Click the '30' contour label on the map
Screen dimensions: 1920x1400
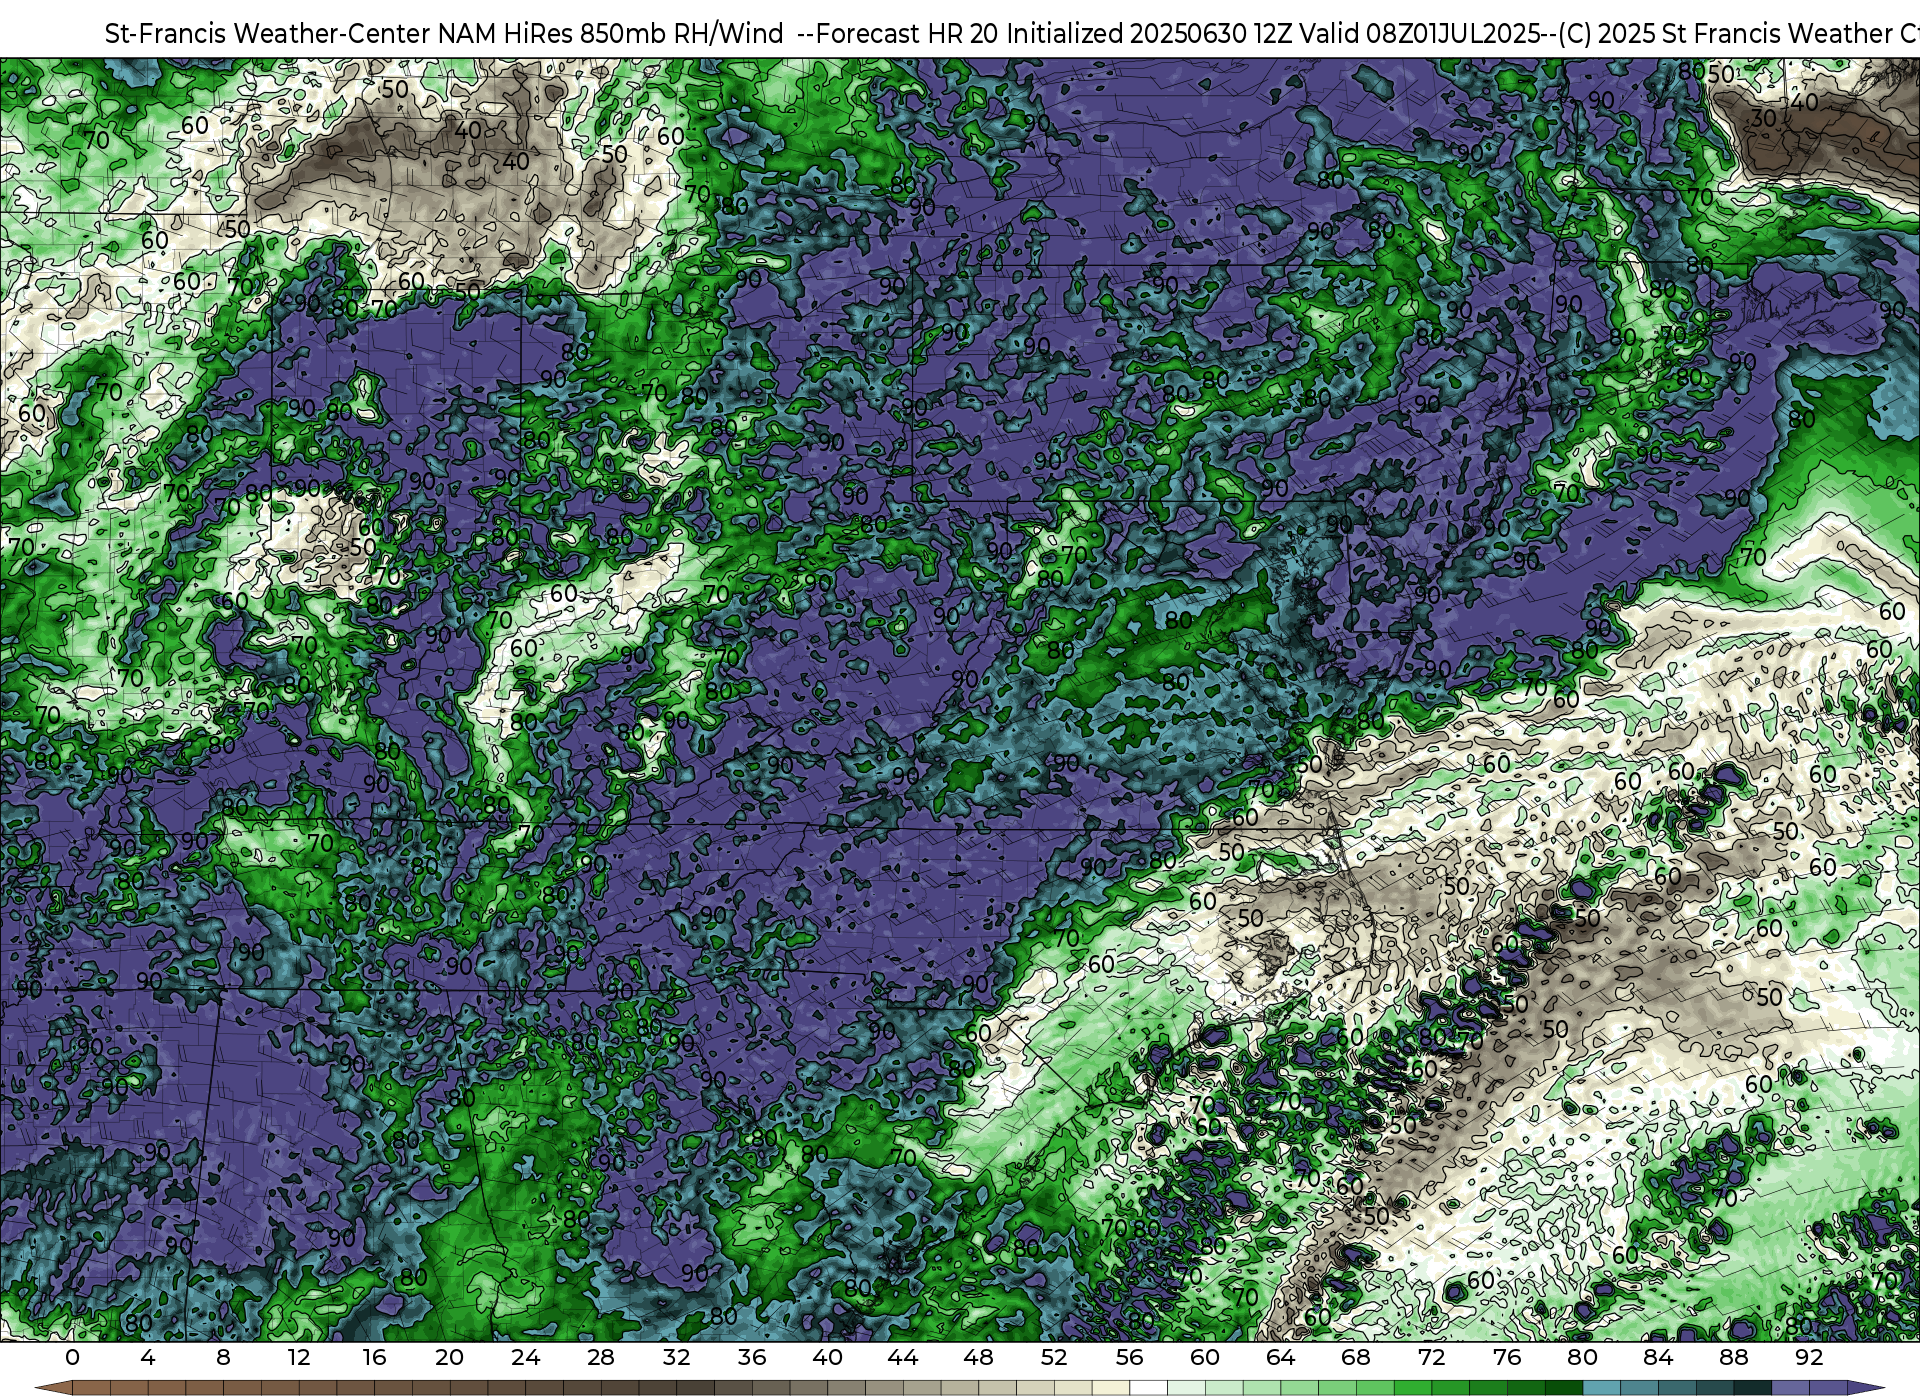coord(1764,118)
